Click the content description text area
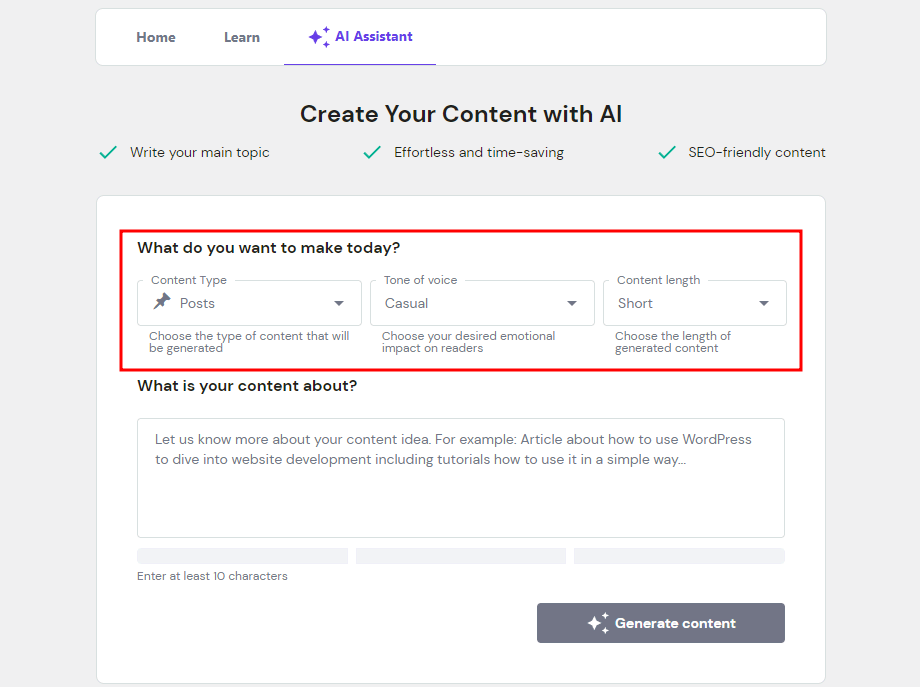920x687 pixels. (460, 475)
